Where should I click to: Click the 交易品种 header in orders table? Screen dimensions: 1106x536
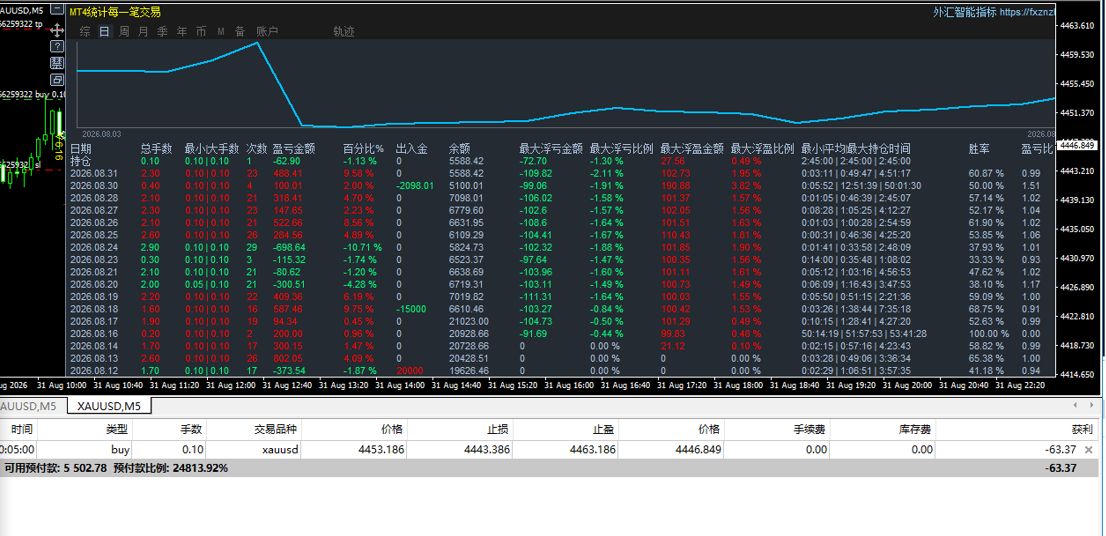click(x=276, y=430)
